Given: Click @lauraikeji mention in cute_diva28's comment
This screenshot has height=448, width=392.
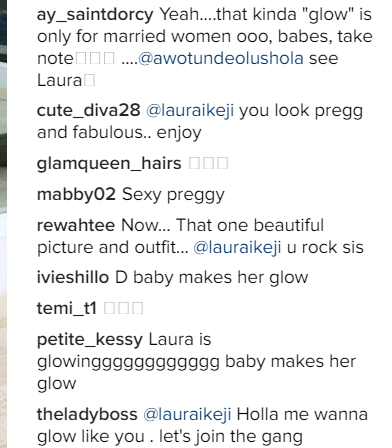Looking at the screenshot, I should pos(190,111).
